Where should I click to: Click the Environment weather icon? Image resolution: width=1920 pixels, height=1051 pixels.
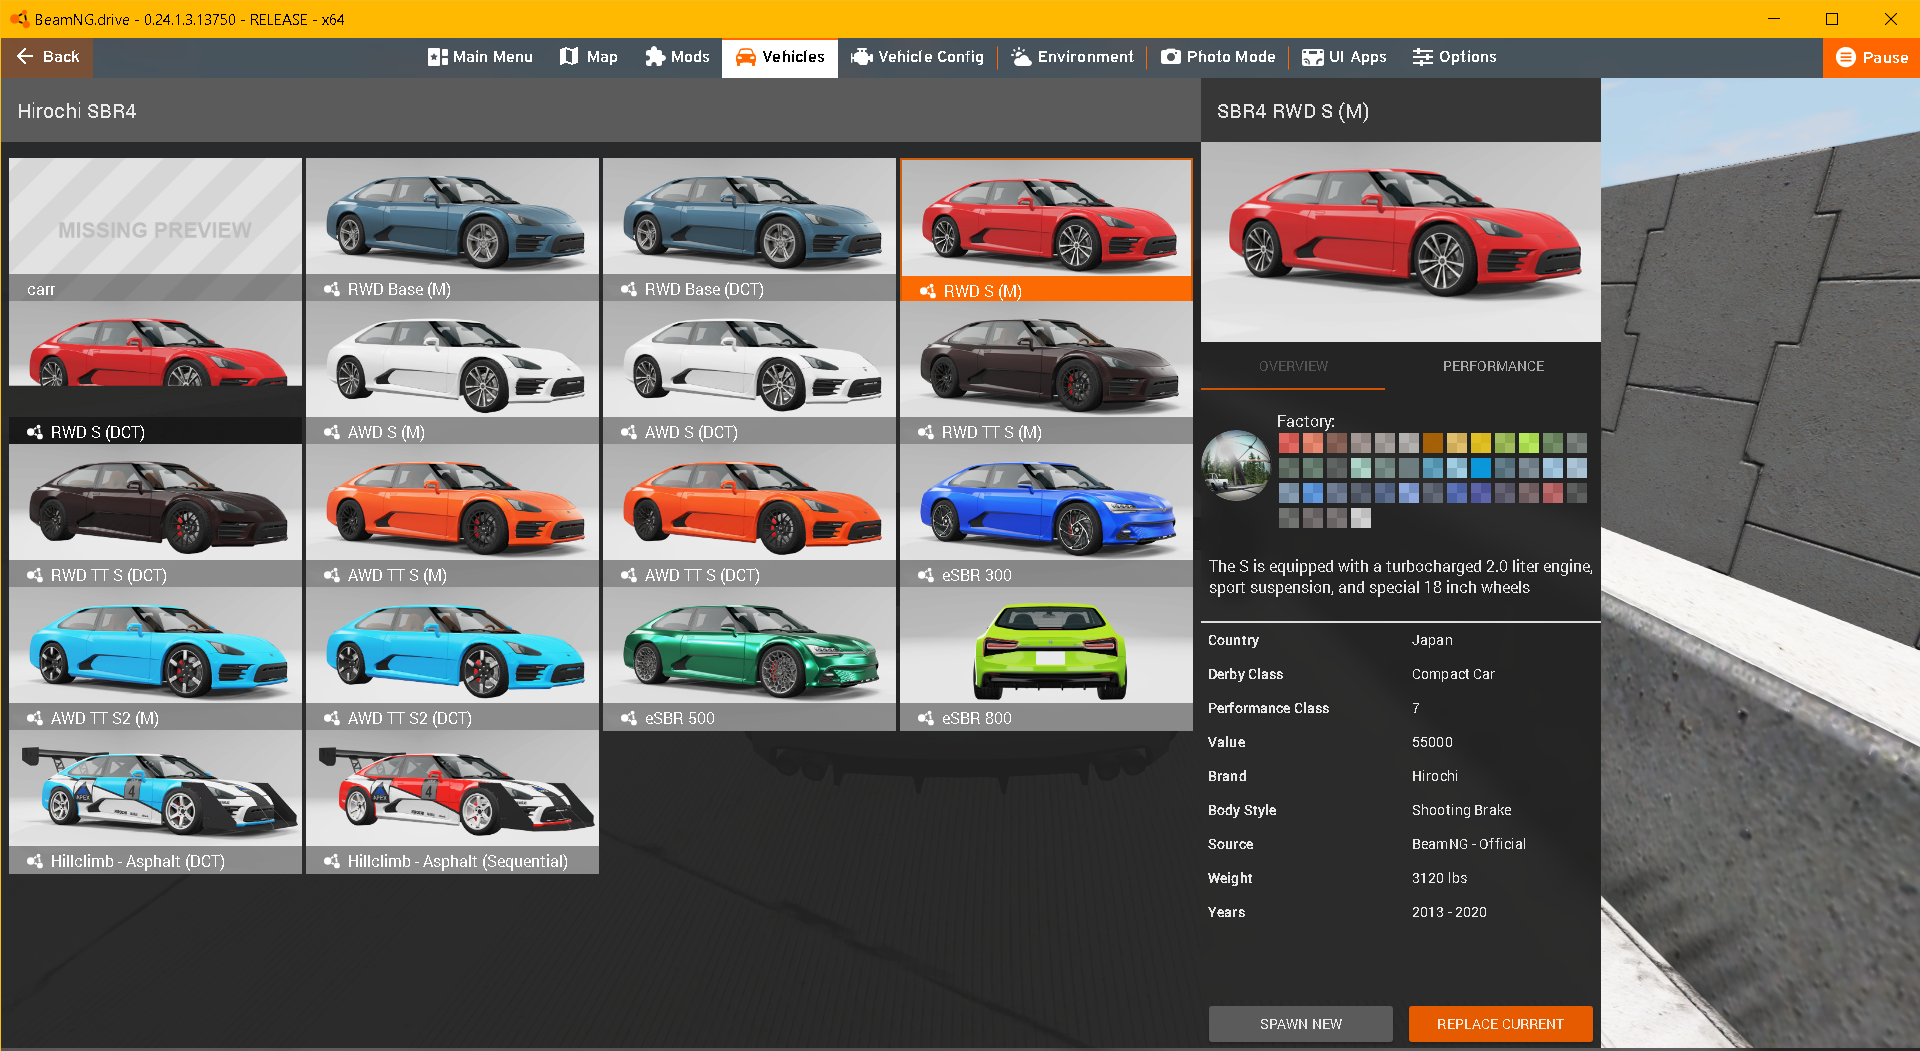point(1021,57)
